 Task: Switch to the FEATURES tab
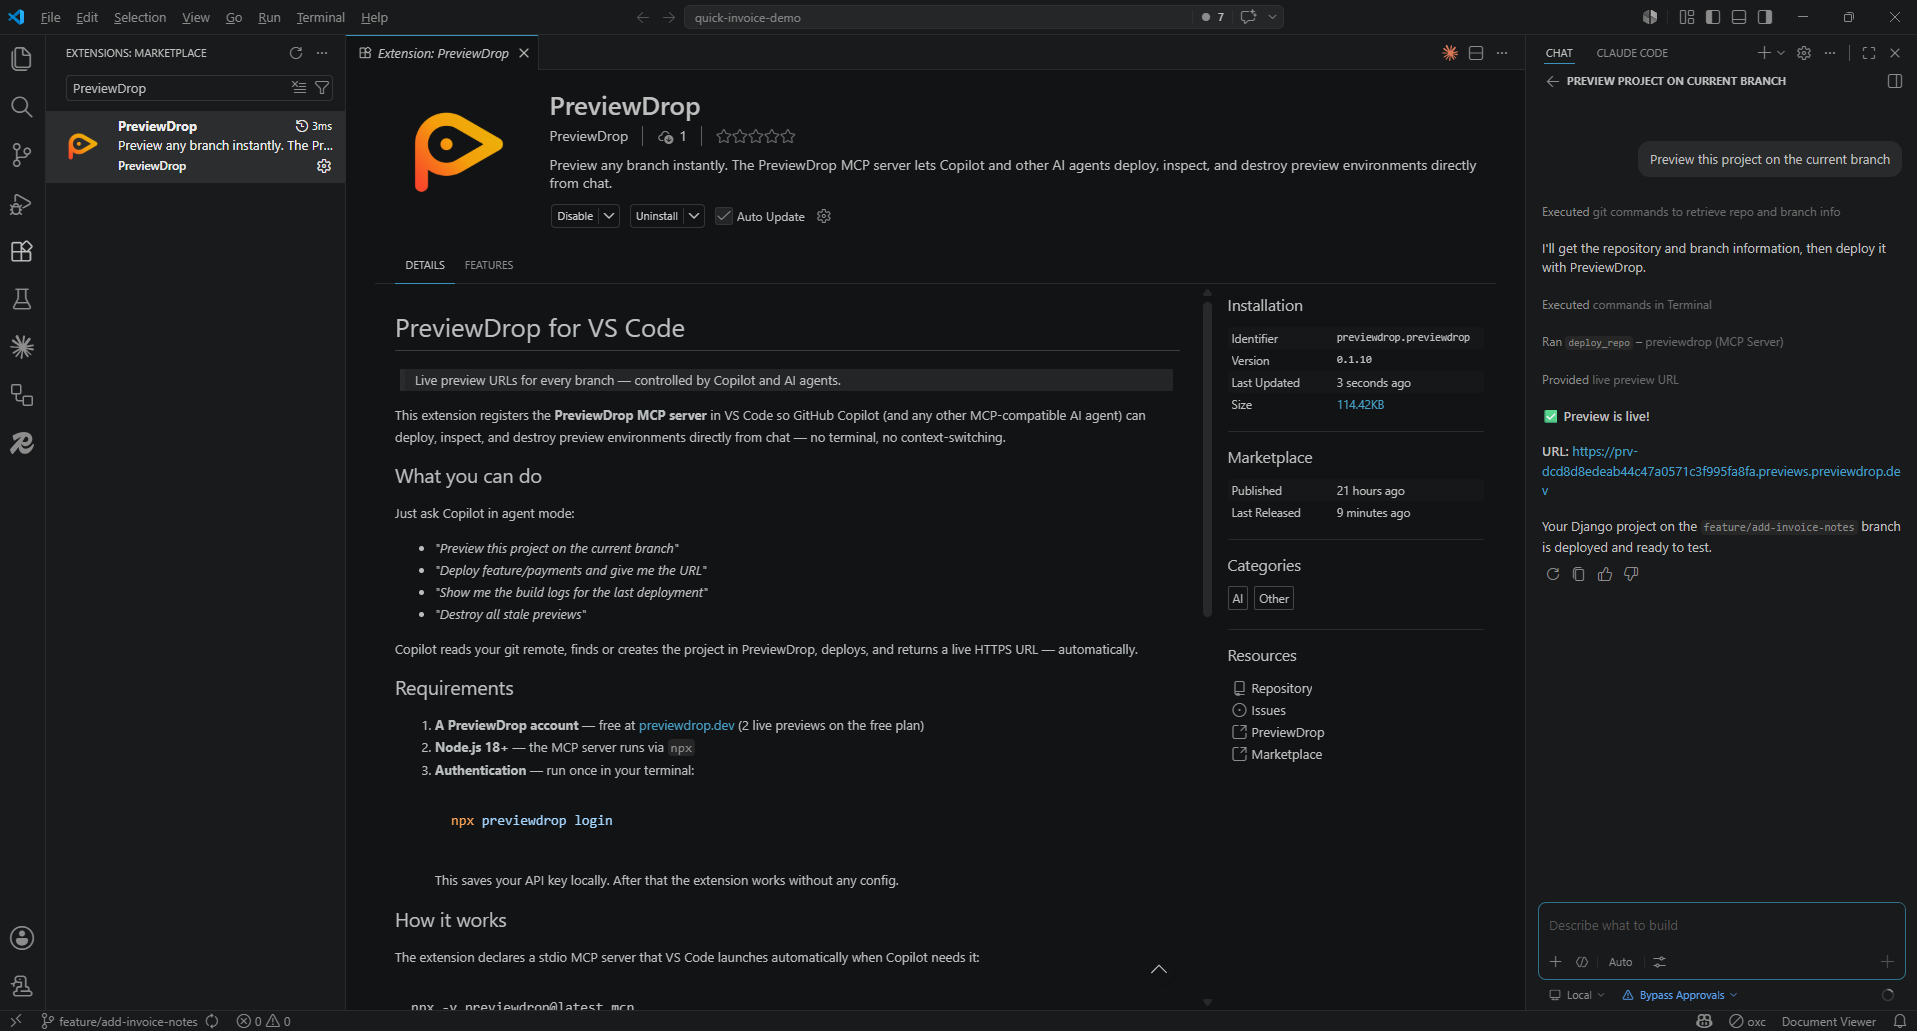[489, 265]
